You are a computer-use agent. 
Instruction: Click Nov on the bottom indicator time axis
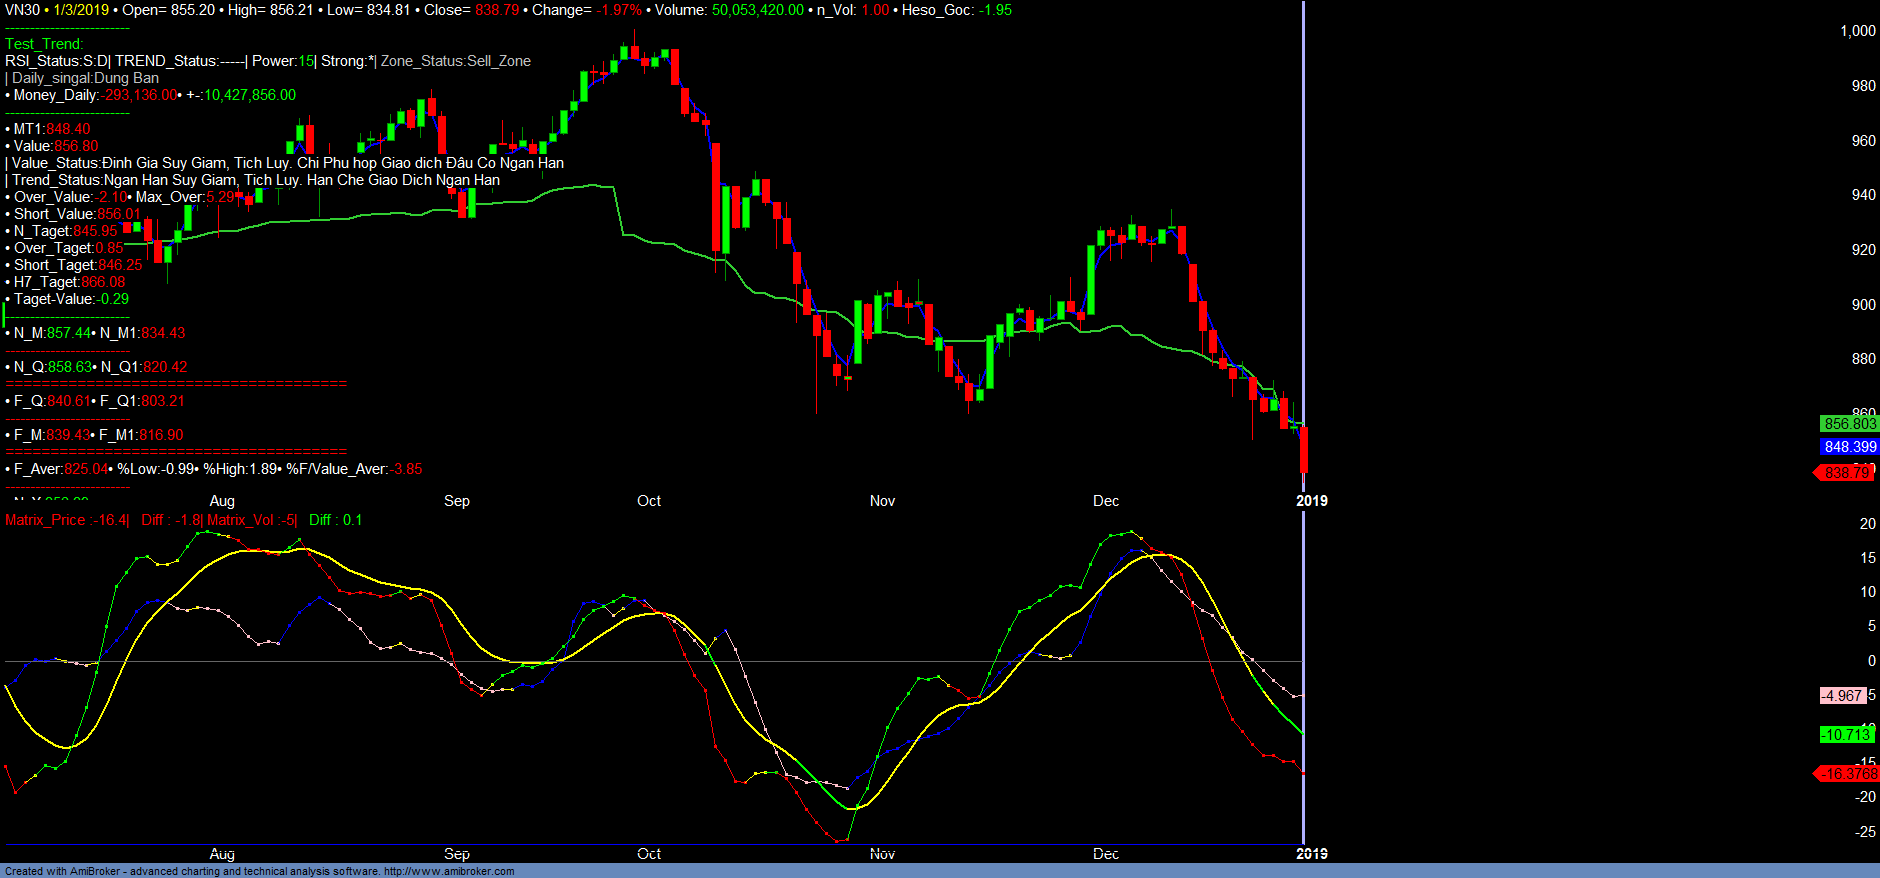(x=882, y=854)
